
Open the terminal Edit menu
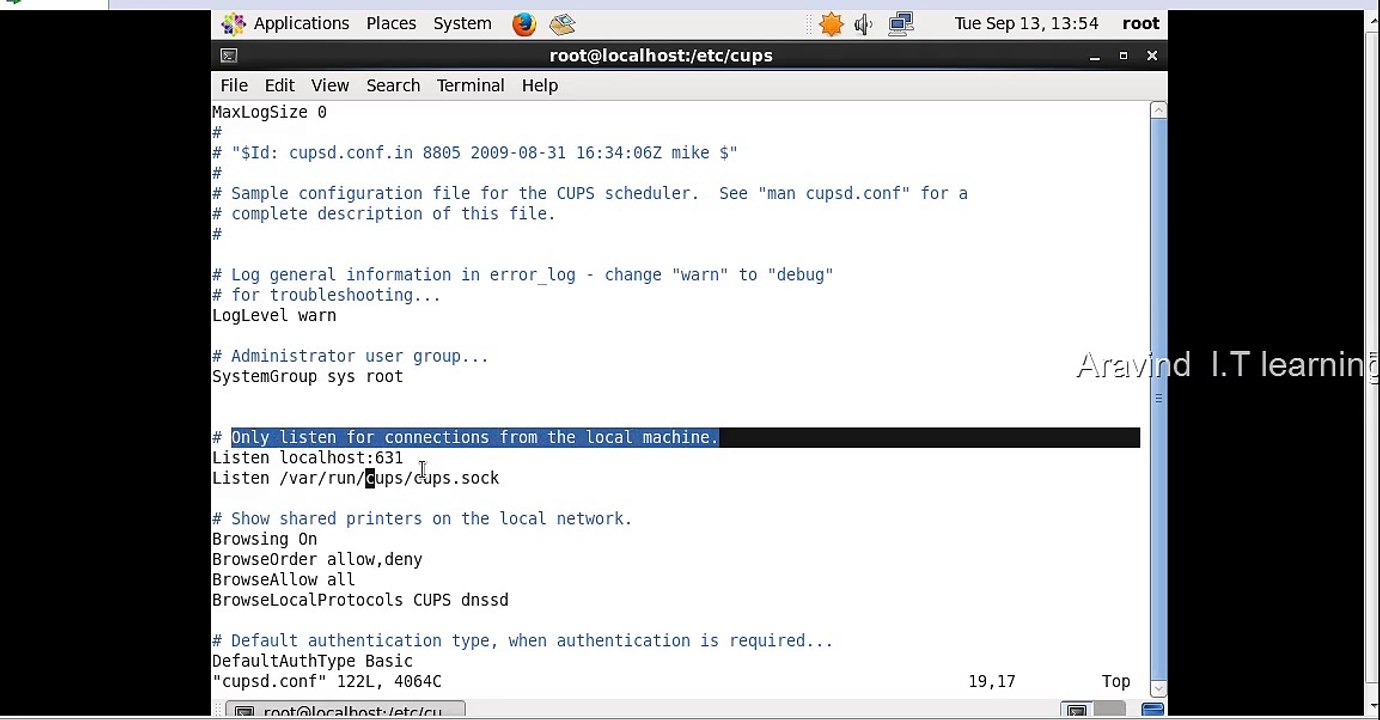coord(280,86)
